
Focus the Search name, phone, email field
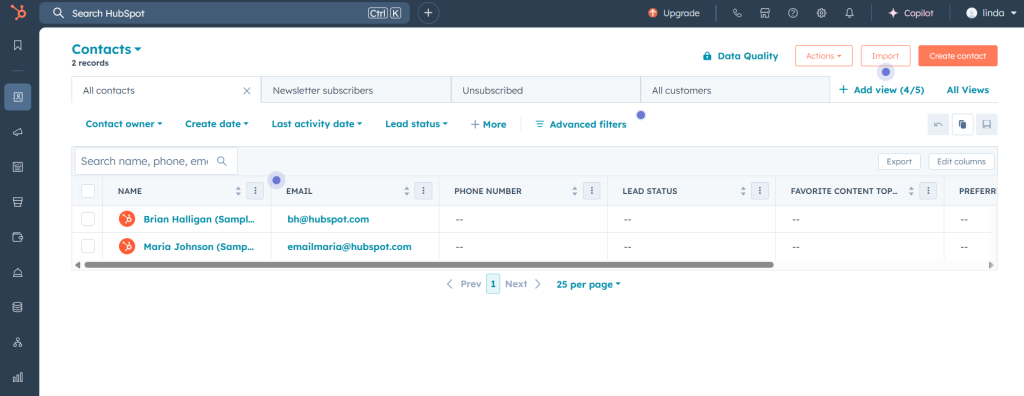[156, 161]
